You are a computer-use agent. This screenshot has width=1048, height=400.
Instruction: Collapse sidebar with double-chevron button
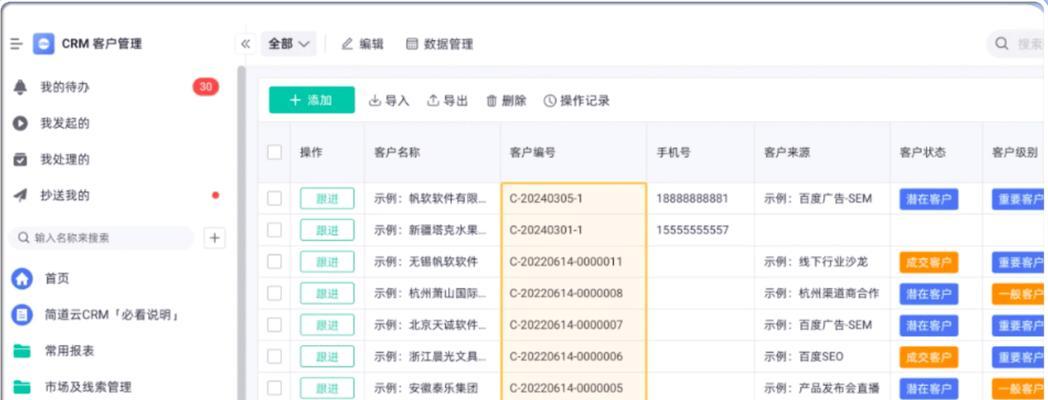pos(245,44)
